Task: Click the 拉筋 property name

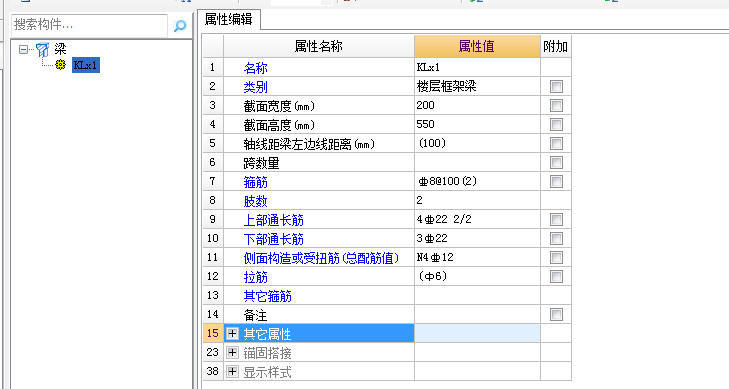Action: click(x=255, y=277)
